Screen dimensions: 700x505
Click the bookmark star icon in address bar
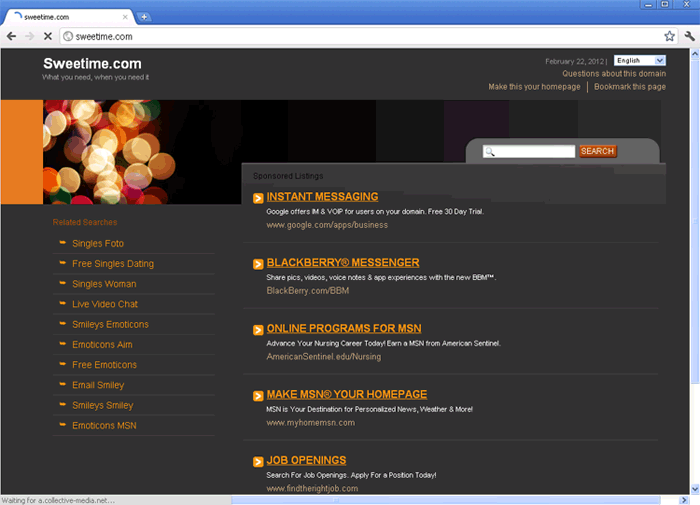click(670, 36)
